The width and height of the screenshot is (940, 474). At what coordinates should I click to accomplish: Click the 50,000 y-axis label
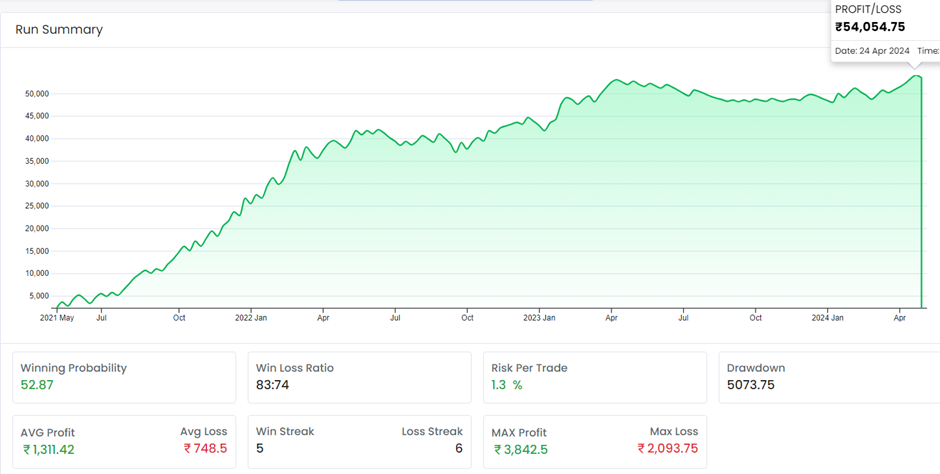click(37, 93)
